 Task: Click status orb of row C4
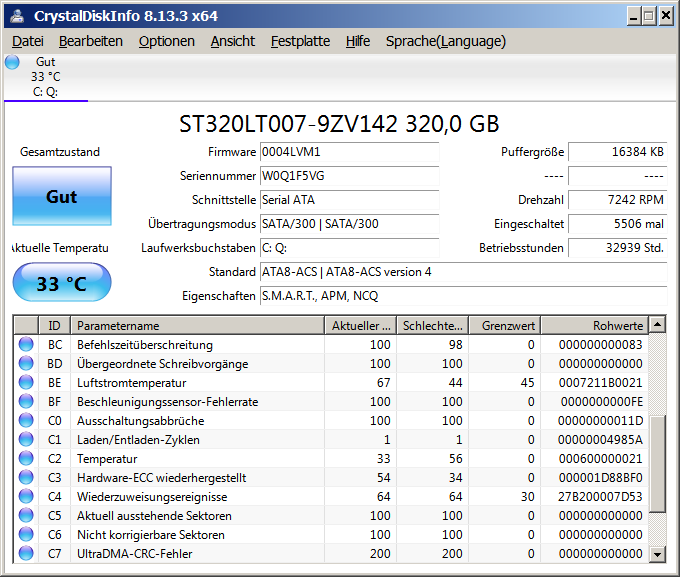click(26, 496)
